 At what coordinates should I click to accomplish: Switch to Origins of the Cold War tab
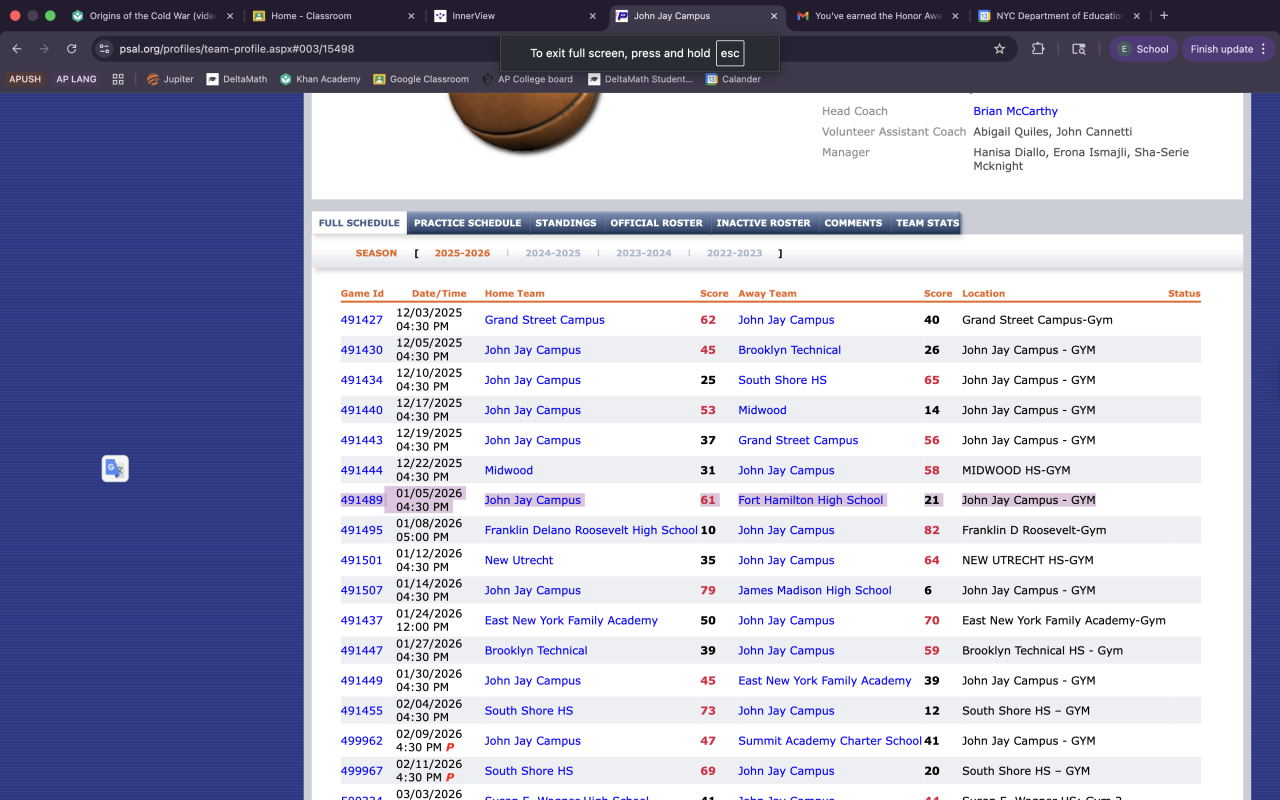[153, 16]
